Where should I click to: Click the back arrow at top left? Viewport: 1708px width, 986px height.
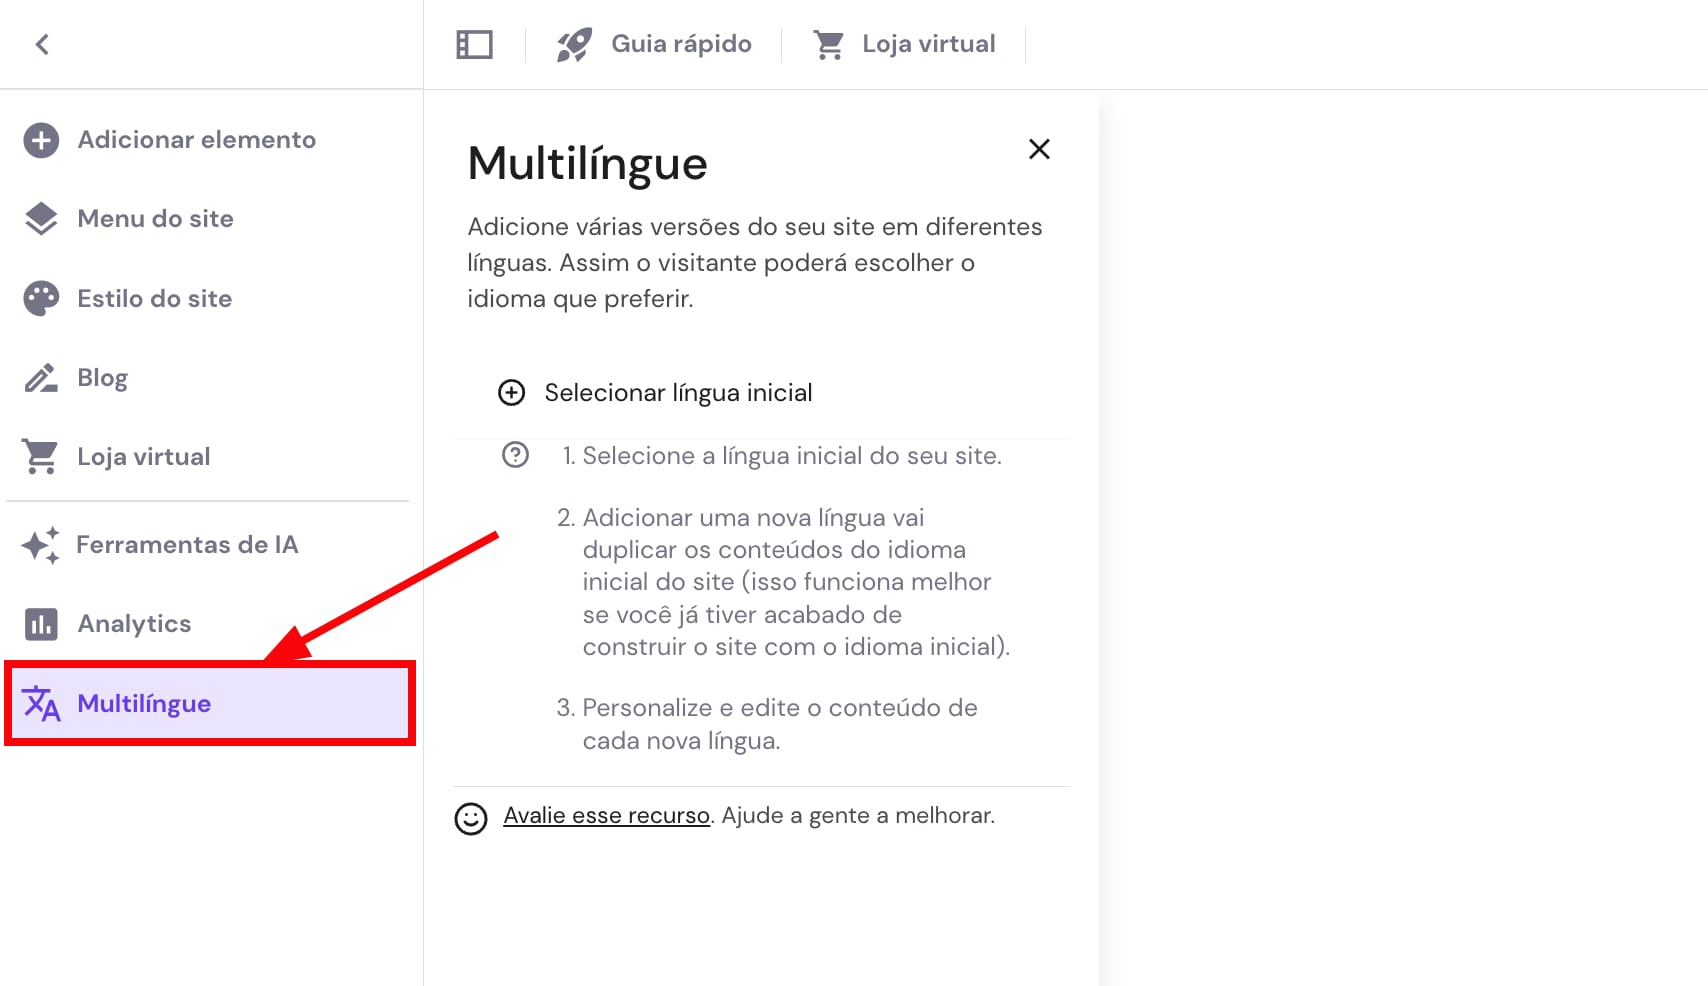click(x=42, y=44)
